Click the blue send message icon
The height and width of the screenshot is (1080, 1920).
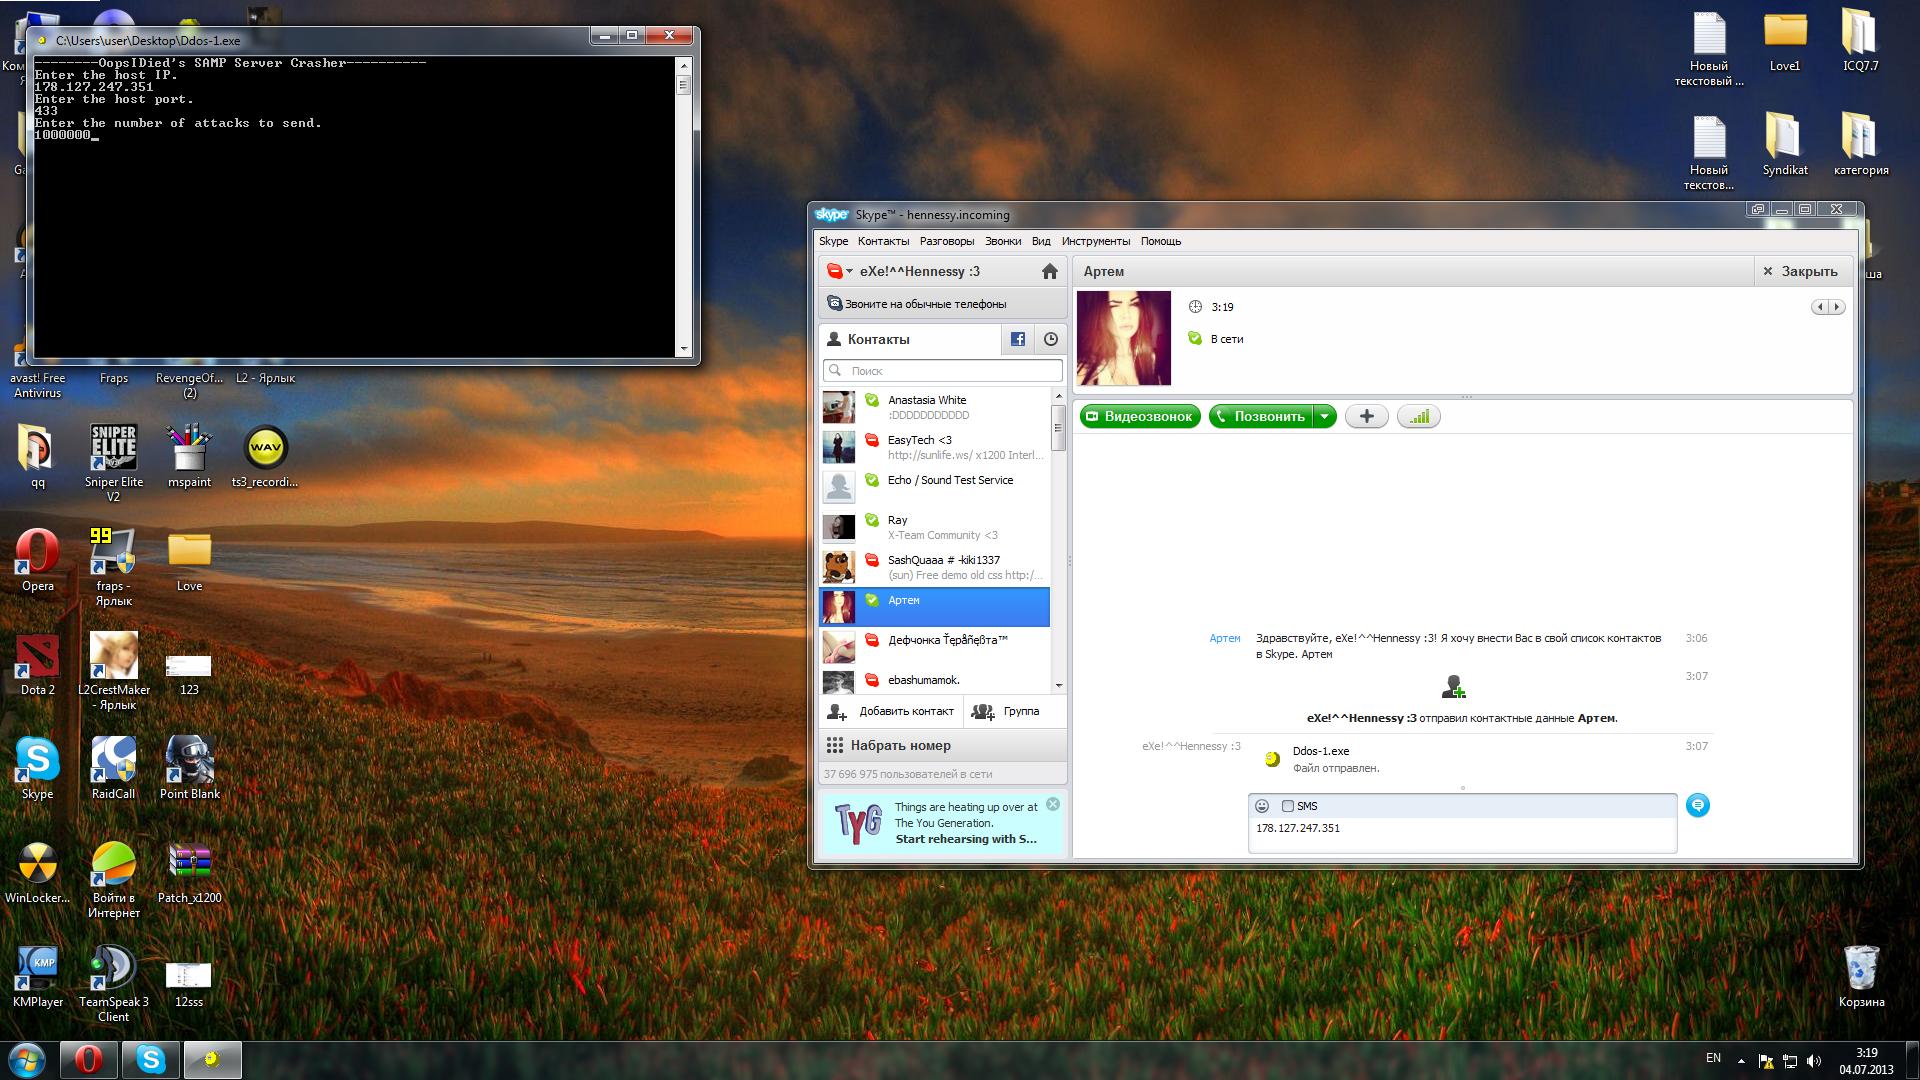pyautogui.click(x=1697, y=805)
